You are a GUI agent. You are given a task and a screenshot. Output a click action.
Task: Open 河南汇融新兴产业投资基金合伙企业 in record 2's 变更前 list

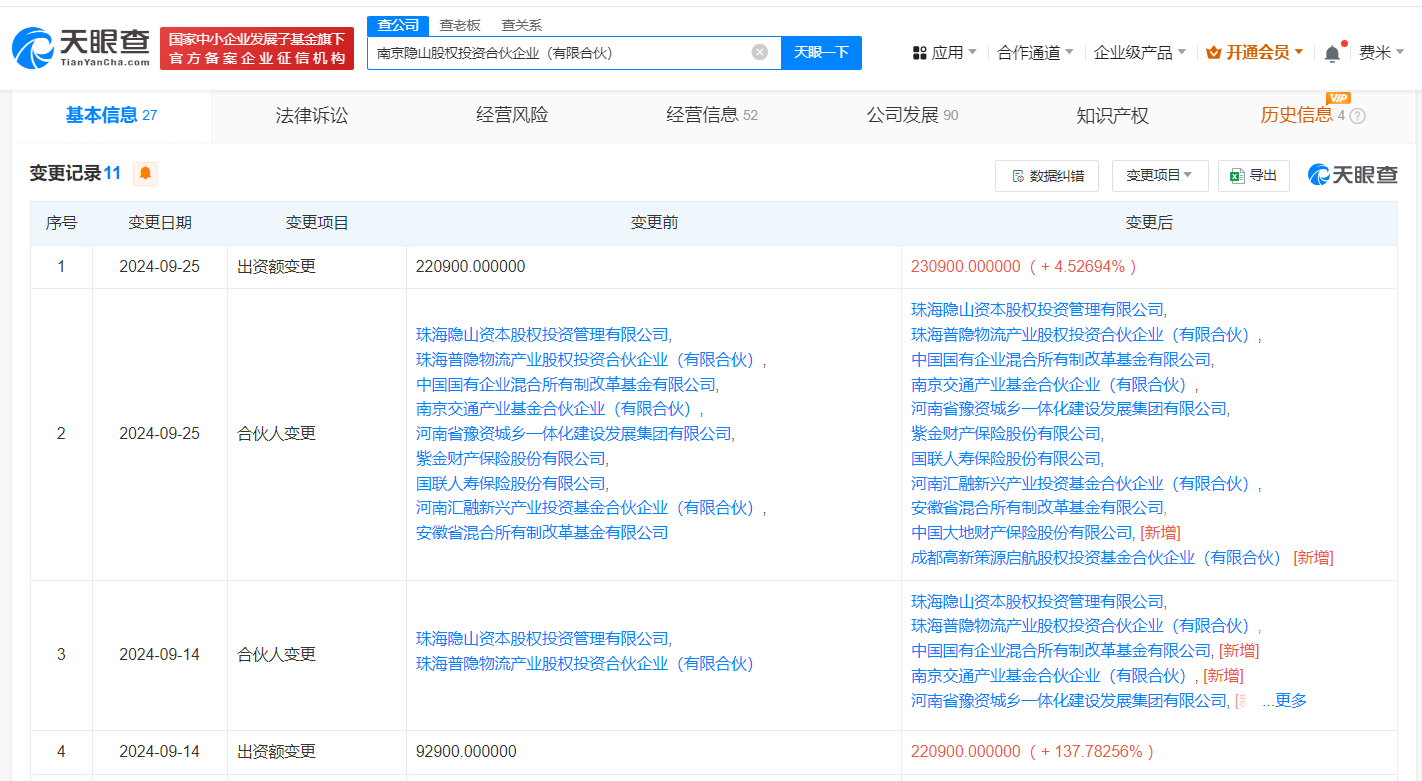(585, 508)
